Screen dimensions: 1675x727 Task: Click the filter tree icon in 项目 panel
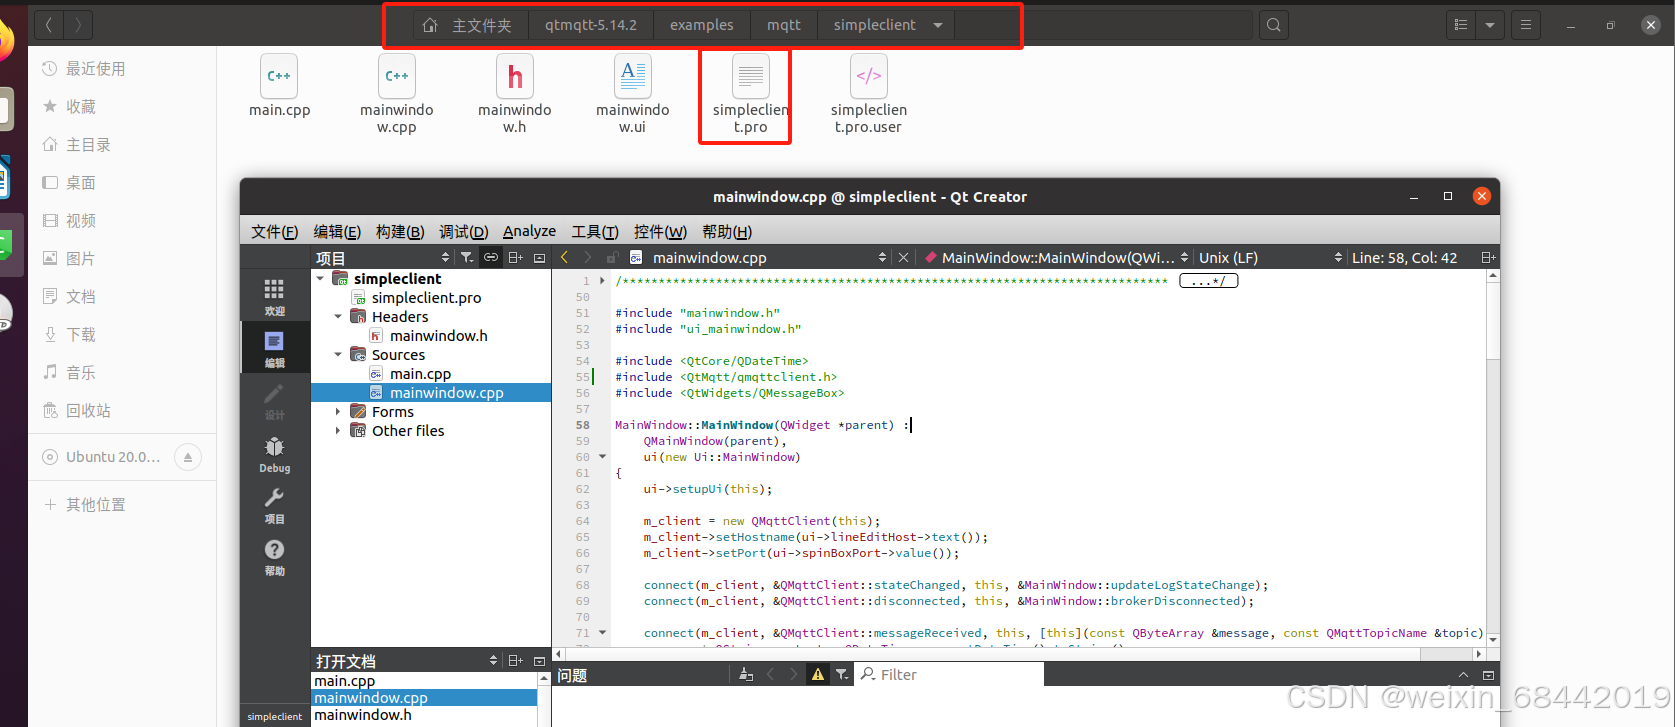[x=467, y=257]
